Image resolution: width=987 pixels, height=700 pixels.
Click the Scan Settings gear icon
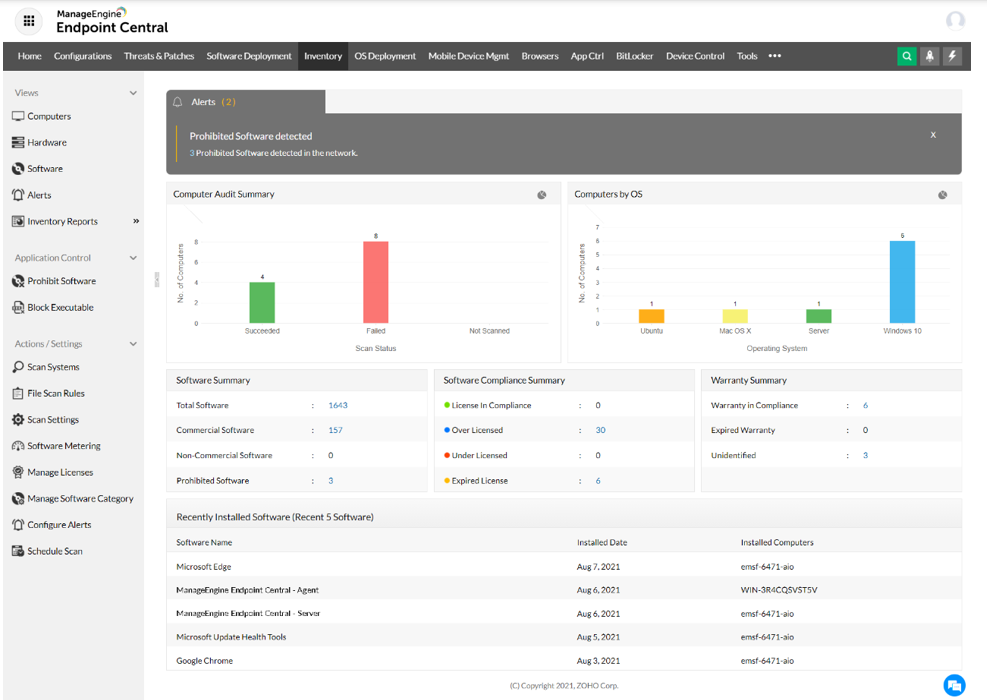[18, 420]
